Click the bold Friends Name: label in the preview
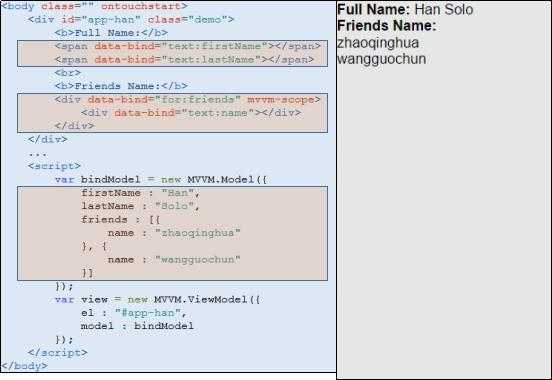This screenshot has width=552, height=380. 387,25
